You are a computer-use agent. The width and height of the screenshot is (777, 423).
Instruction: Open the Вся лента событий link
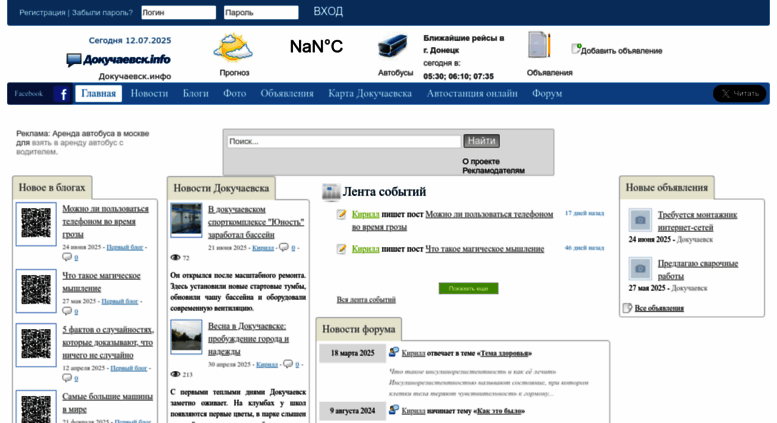[x=366, y=300]
